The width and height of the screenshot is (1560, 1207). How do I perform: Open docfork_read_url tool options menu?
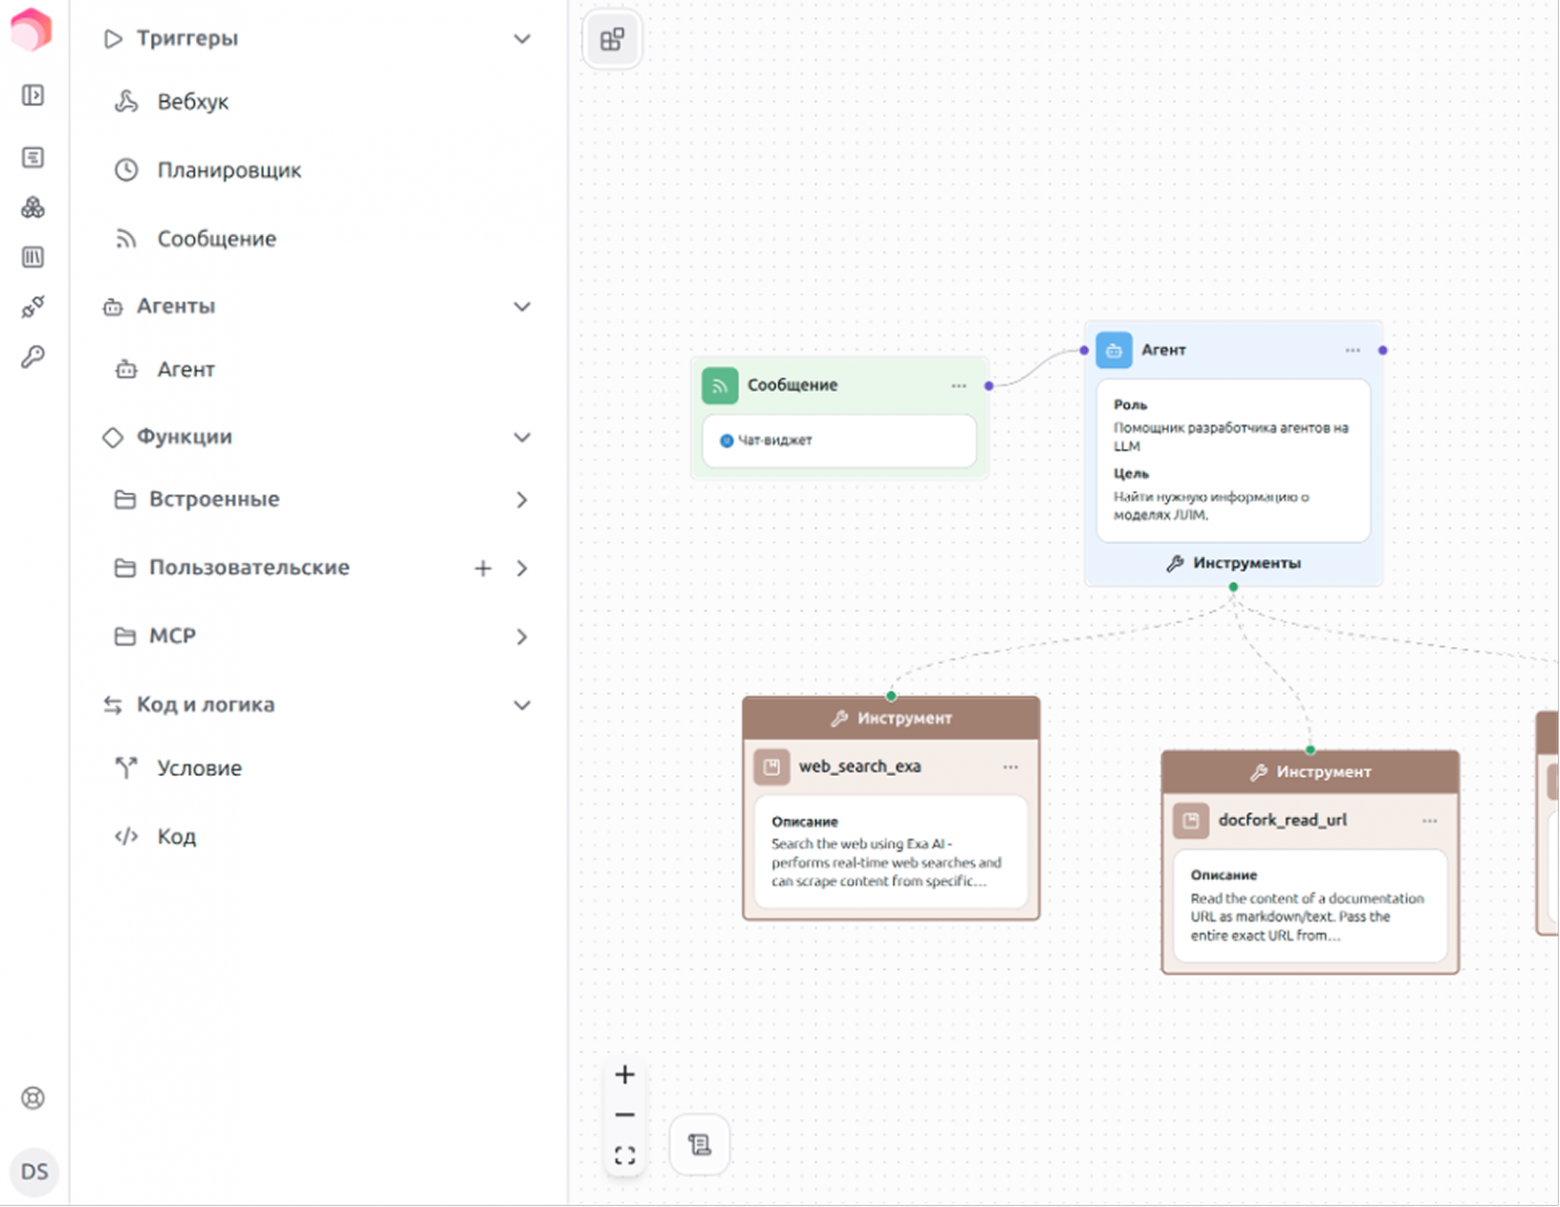(1430, 821)
